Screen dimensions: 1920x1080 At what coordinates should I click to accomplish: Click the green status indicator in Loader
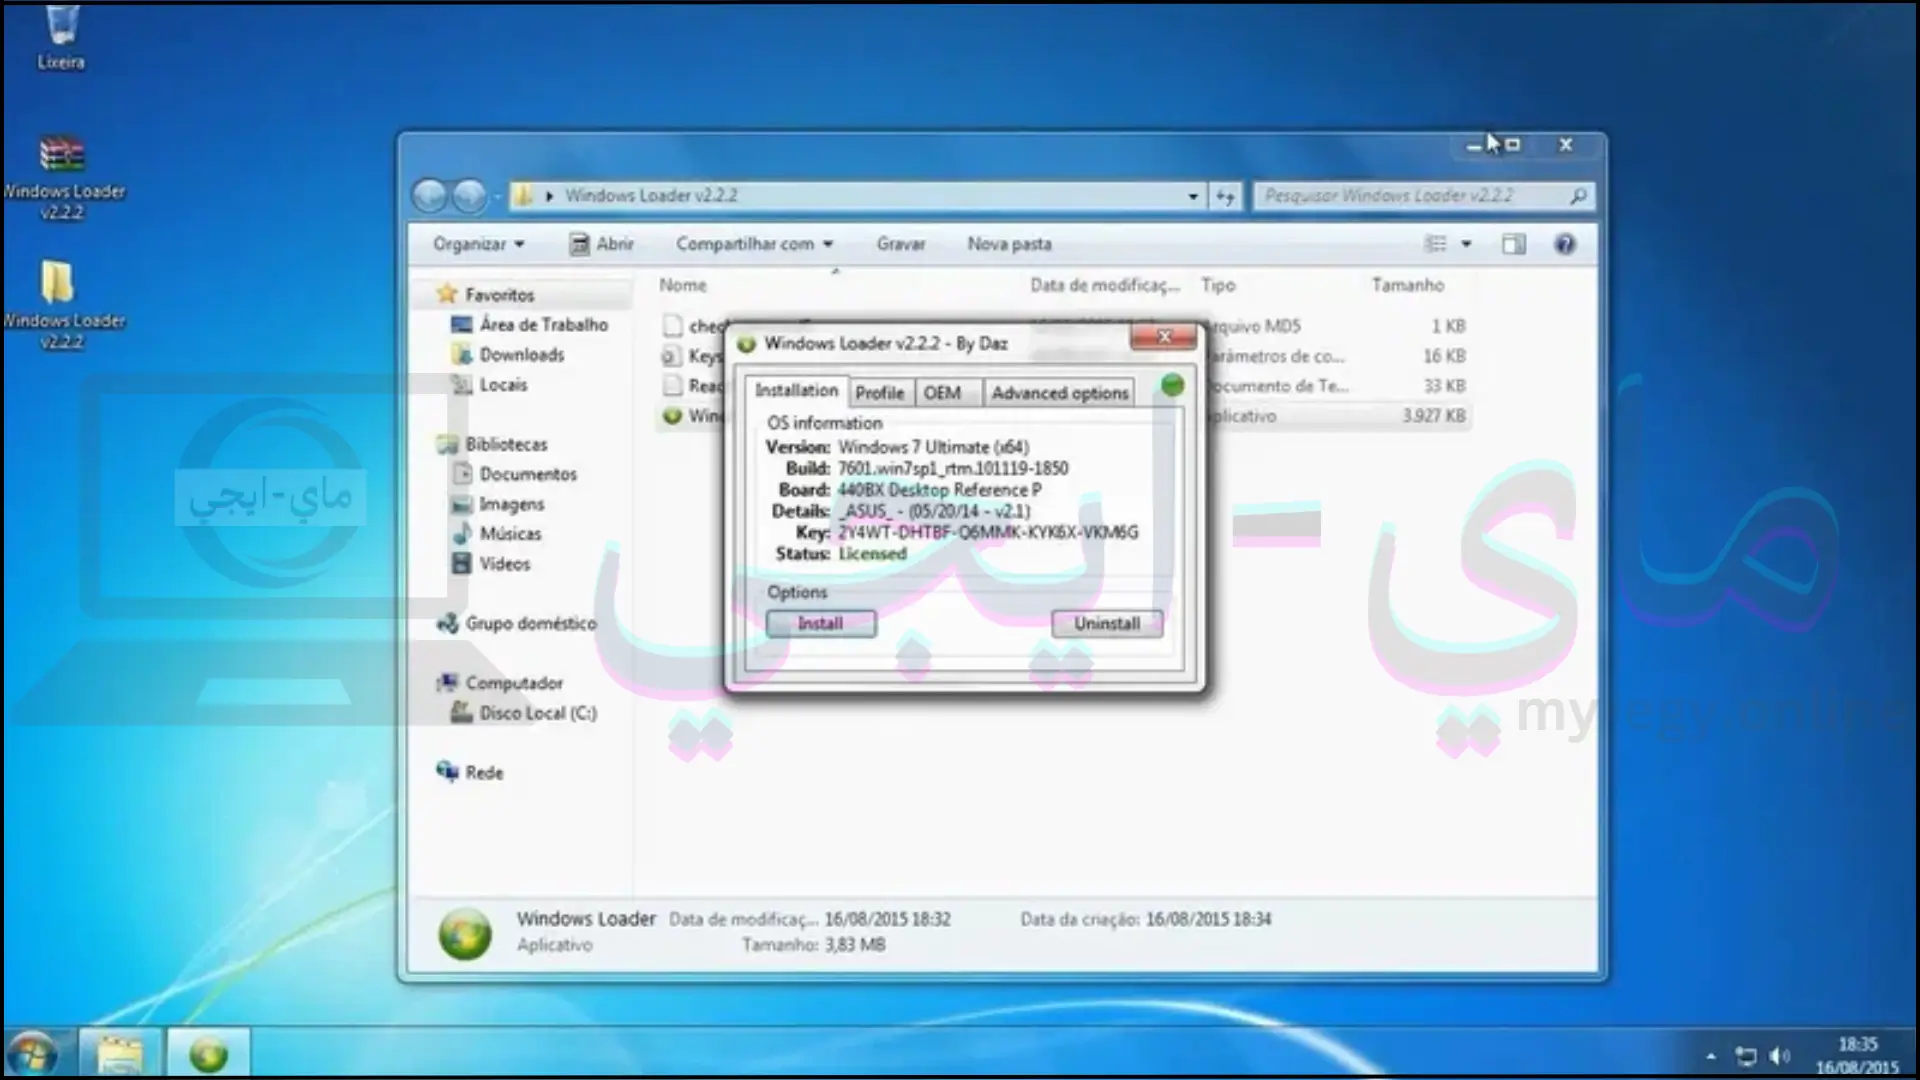click(1172, 385)
